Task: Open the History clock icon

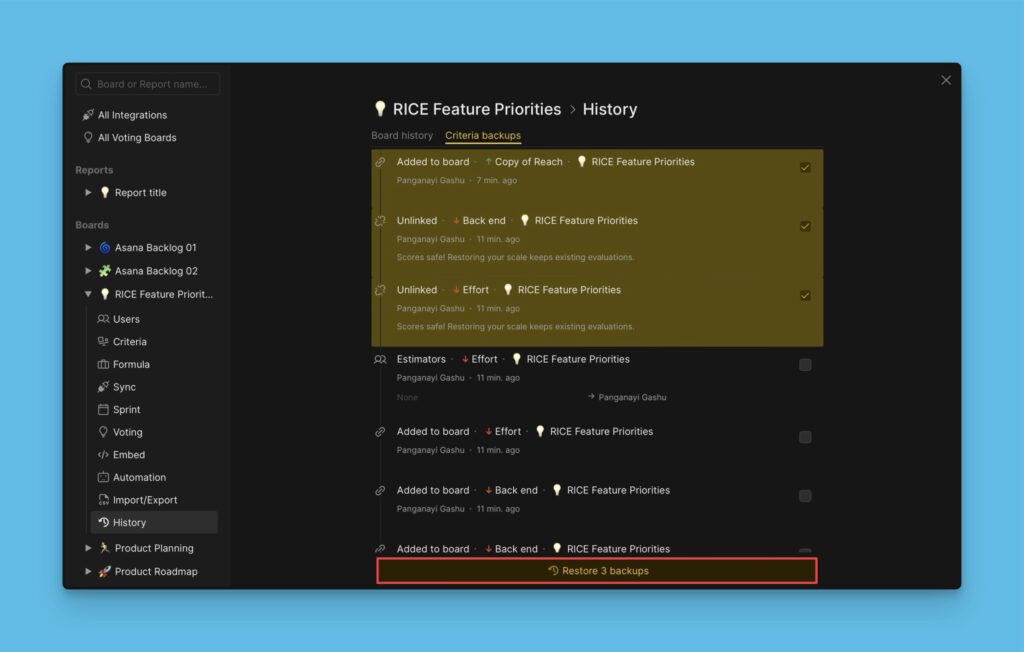Action: (x=103, y=521)
